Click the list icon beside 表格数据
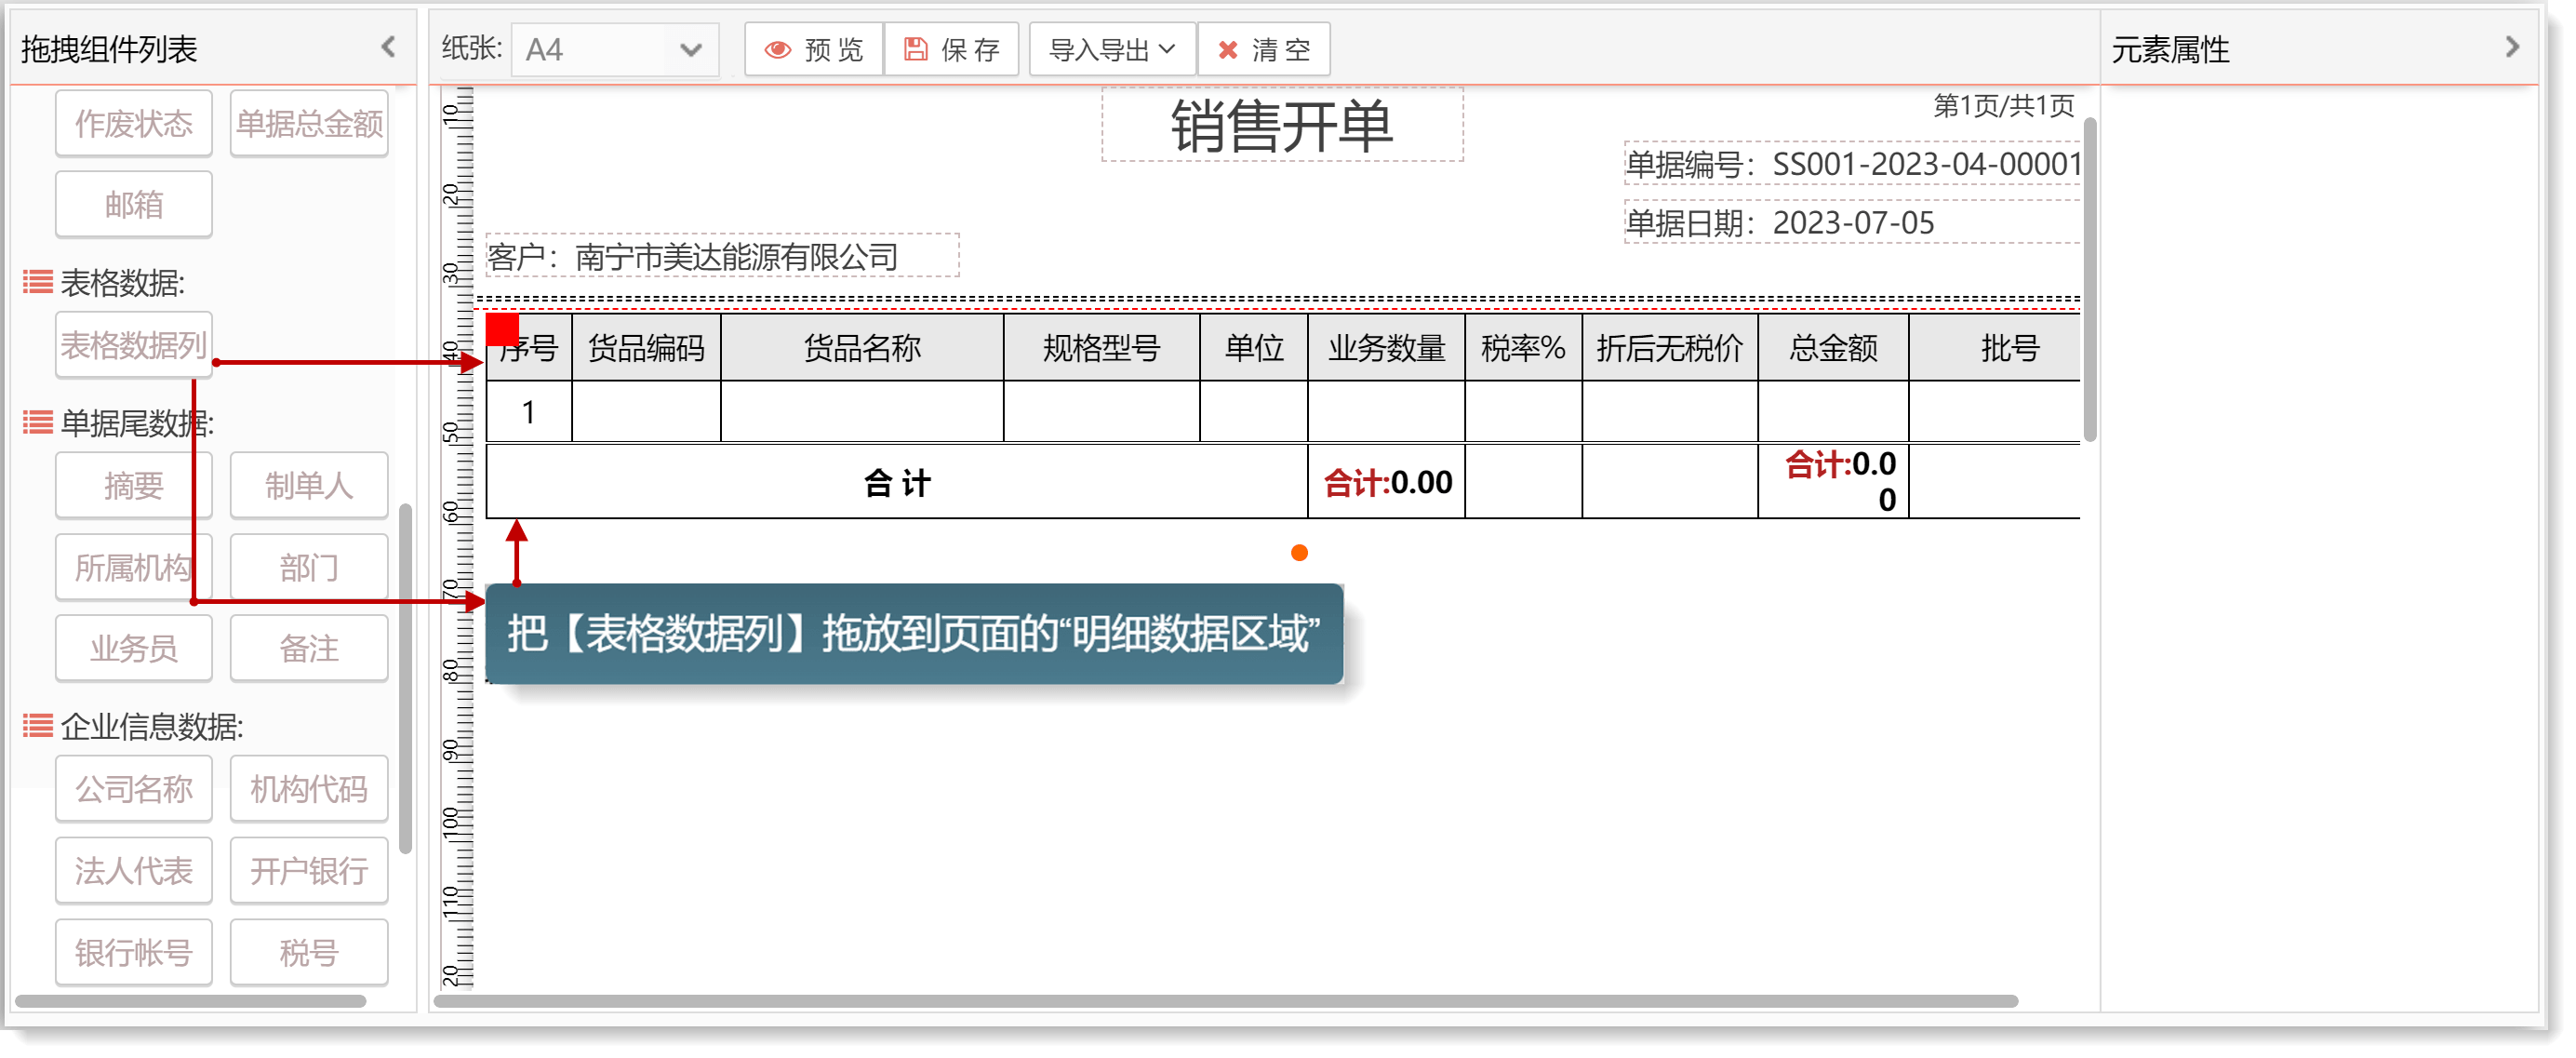Image resolution: width=2576 pixels, height=1058 pixels. pos(38,283)
